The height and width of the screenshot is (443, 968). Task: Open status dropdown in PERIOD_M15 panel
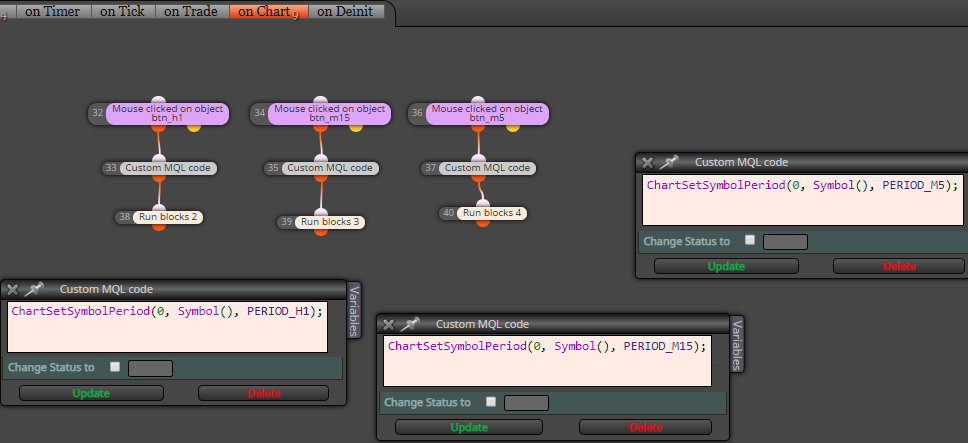(x=527, y=404)
